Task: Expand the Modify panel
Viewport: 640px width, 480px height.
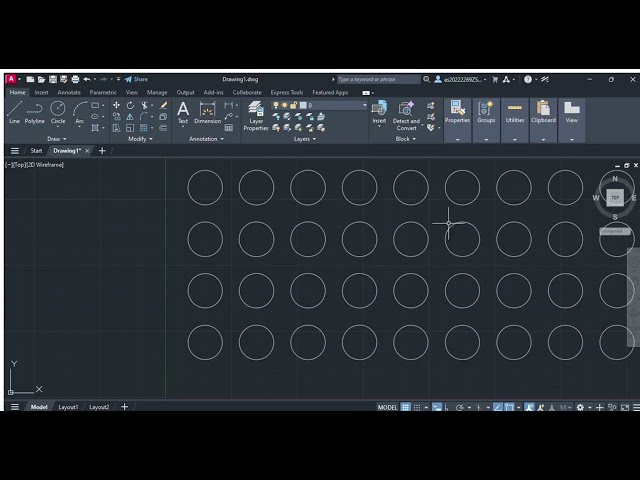Action: 140,139
